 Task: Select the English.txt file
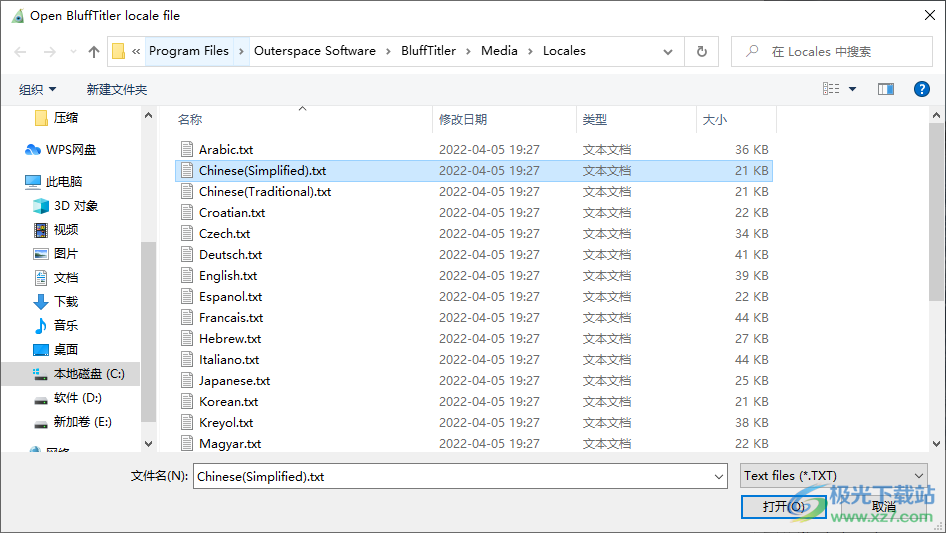[x=228, y=276]
